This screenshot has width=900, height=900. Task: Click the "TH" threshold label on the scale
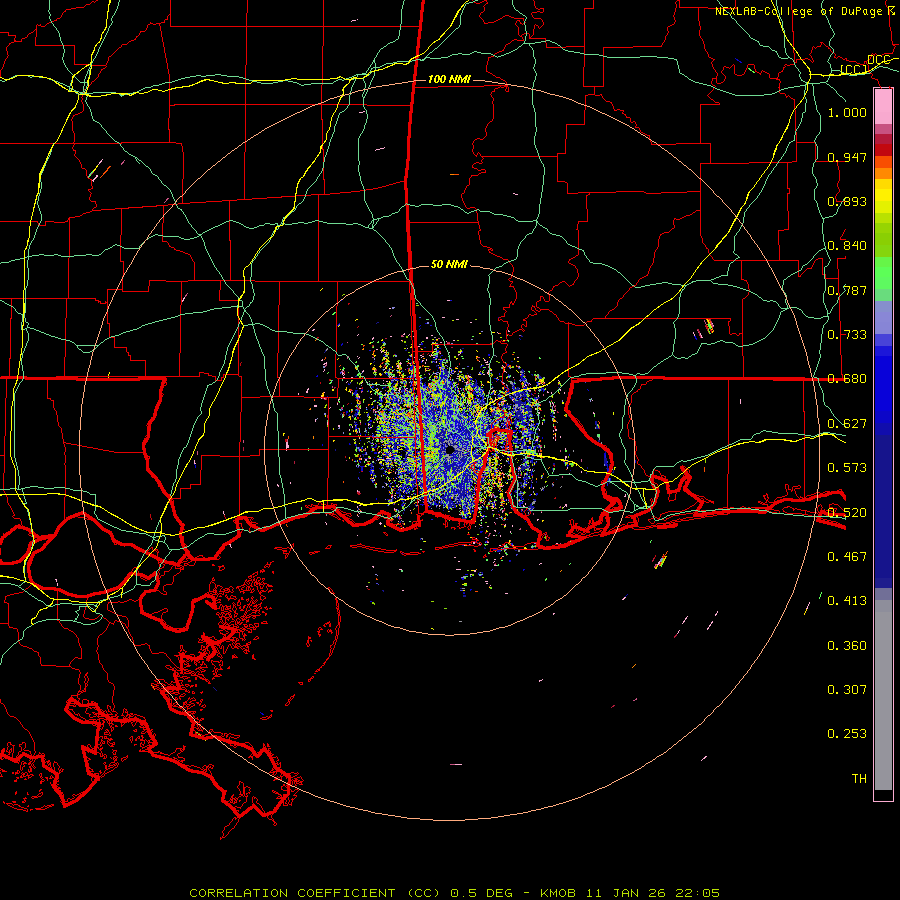tap(859, 779)
